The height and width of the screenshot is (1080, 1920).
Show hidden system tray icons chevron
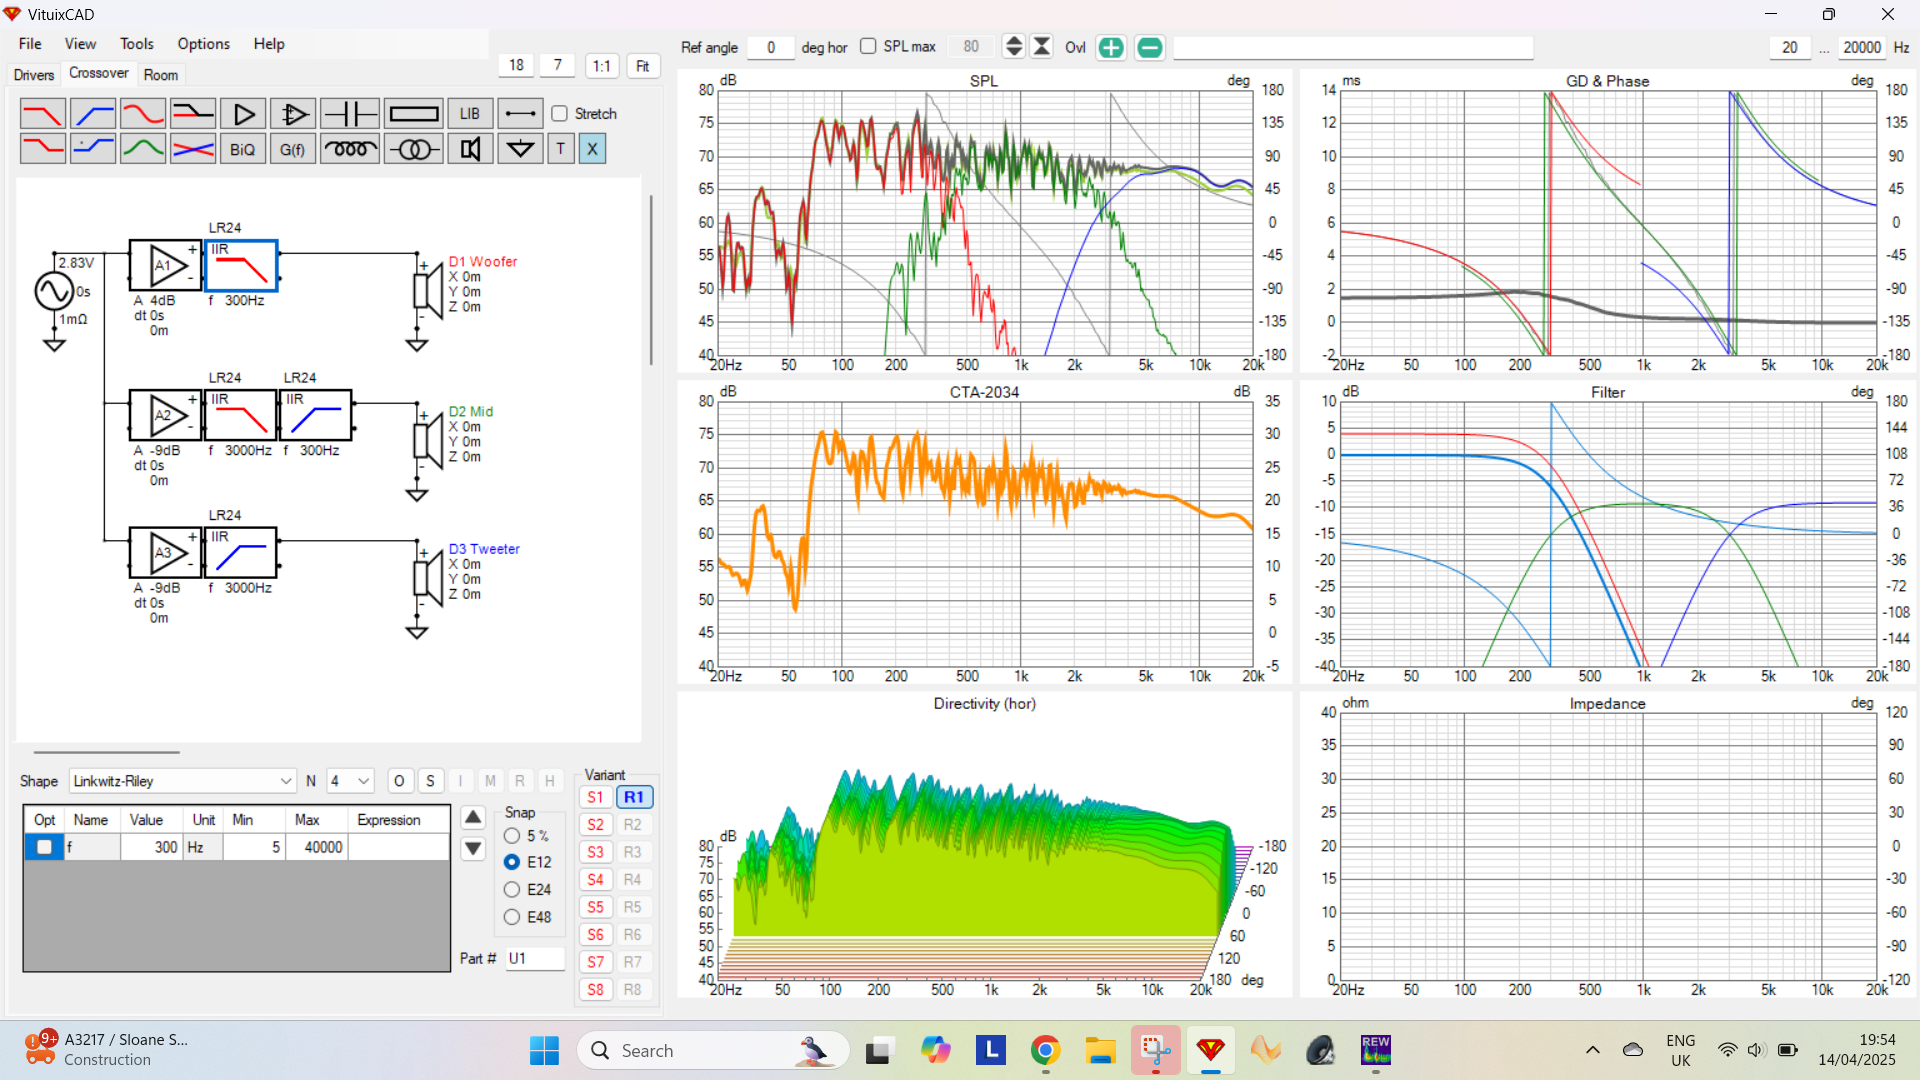tap(1593, 1050)
